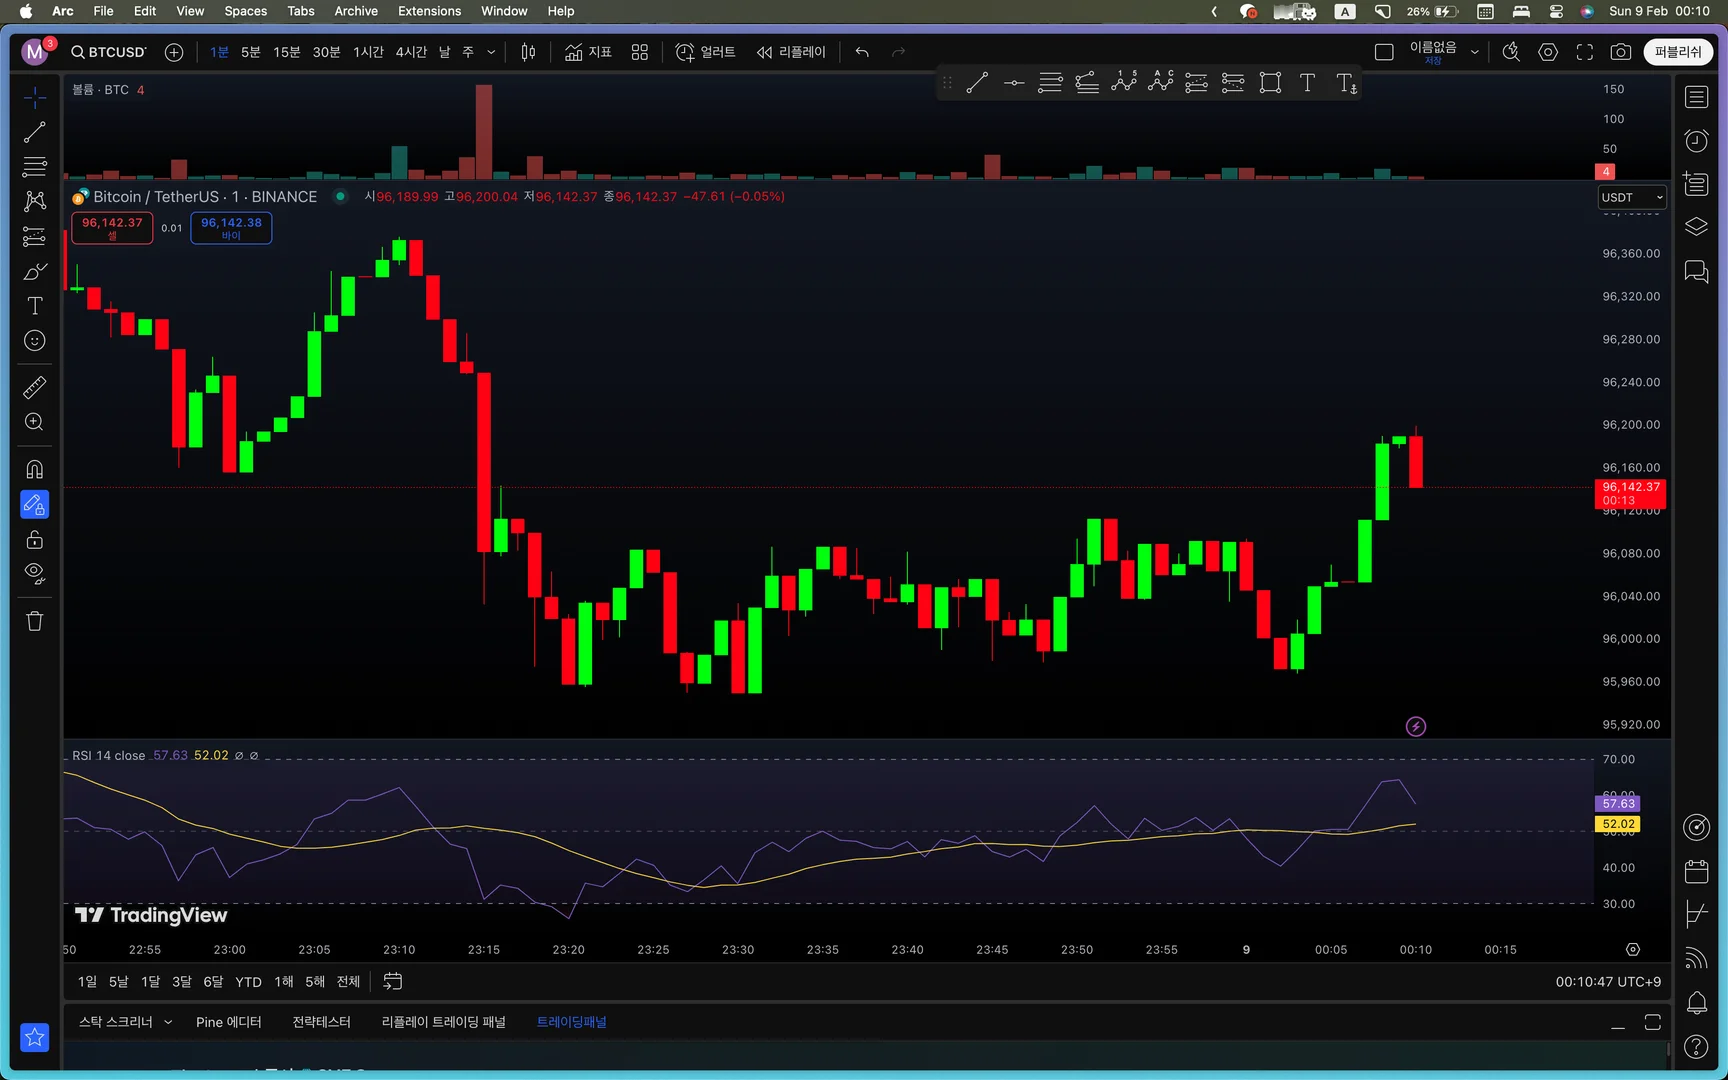Switch to the Pine 에디터 tab

pos(229,1022)
